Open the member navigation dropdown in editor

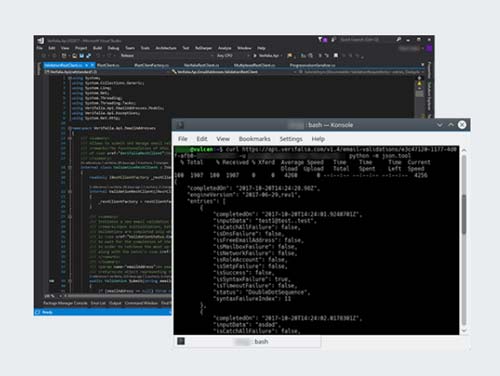point(360,72)
